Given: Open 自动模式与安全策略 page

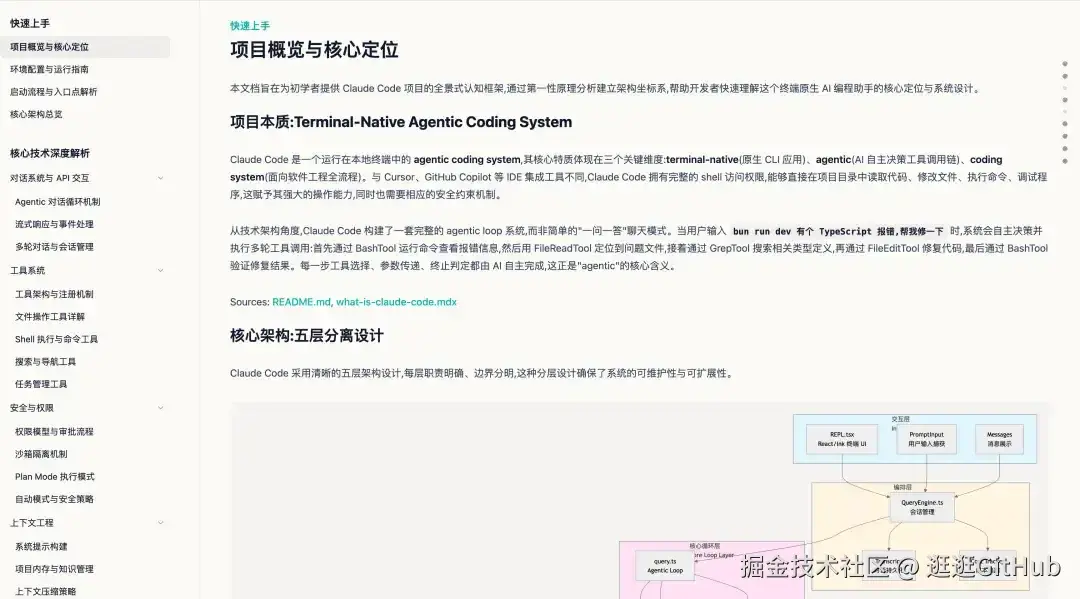Looking at the screenshot, I should (x=54, y=499).
